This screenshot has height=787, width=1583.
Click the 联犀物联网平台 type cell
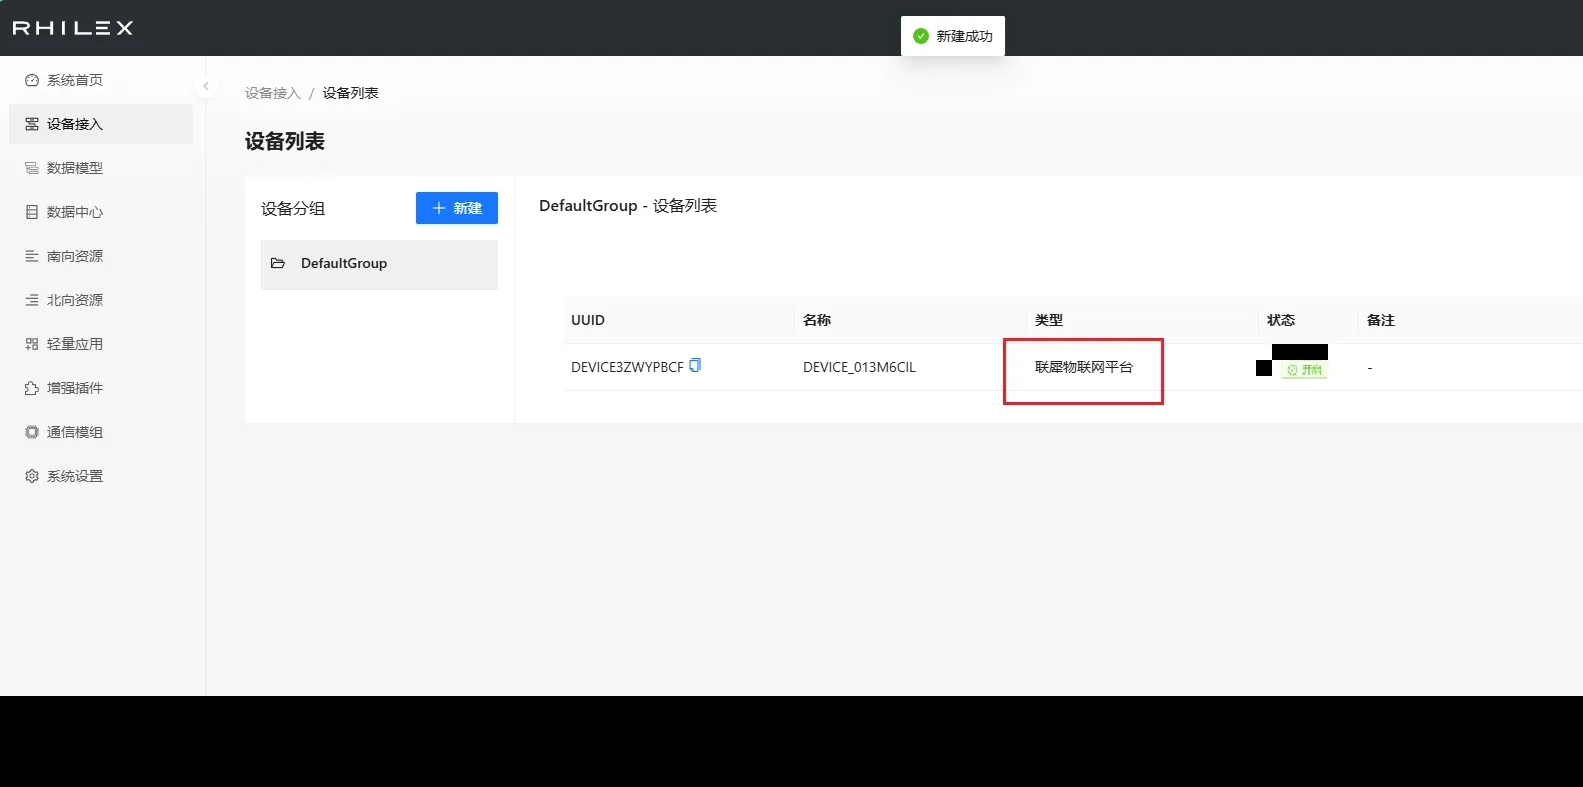pos(1083,367)
